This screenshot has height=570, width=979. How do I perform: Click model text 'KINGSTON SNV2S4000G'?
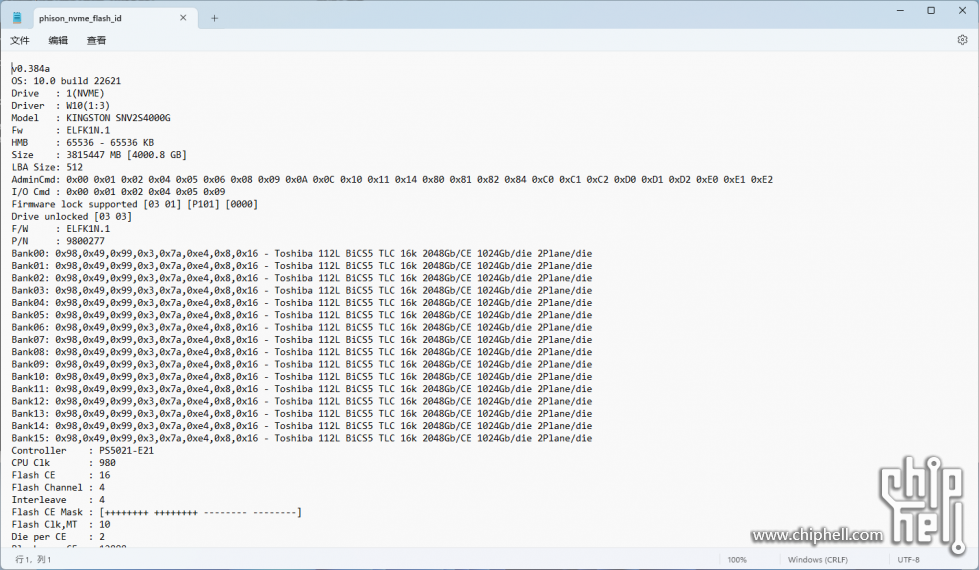click(x=118, y=118)
